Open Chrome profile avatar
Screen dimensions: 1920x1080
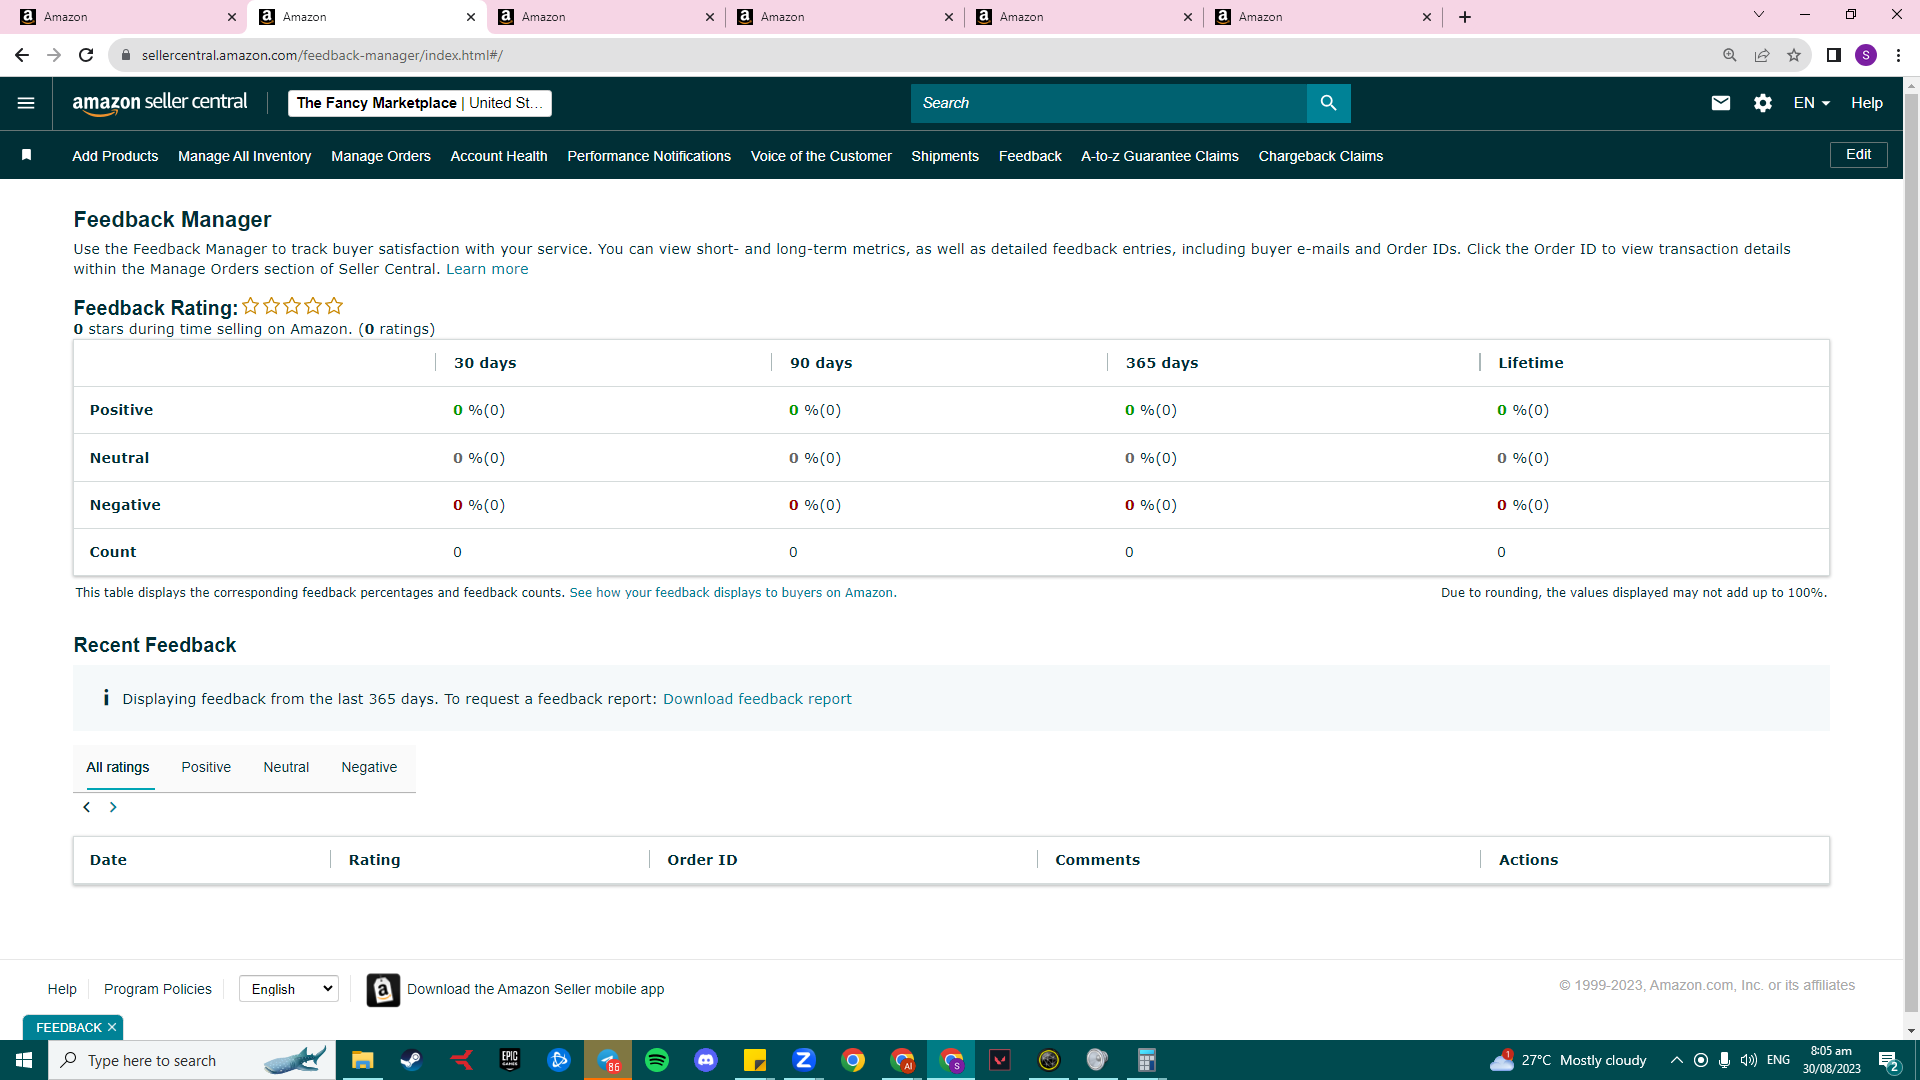pyautogui.click(x=1866, y=55)
